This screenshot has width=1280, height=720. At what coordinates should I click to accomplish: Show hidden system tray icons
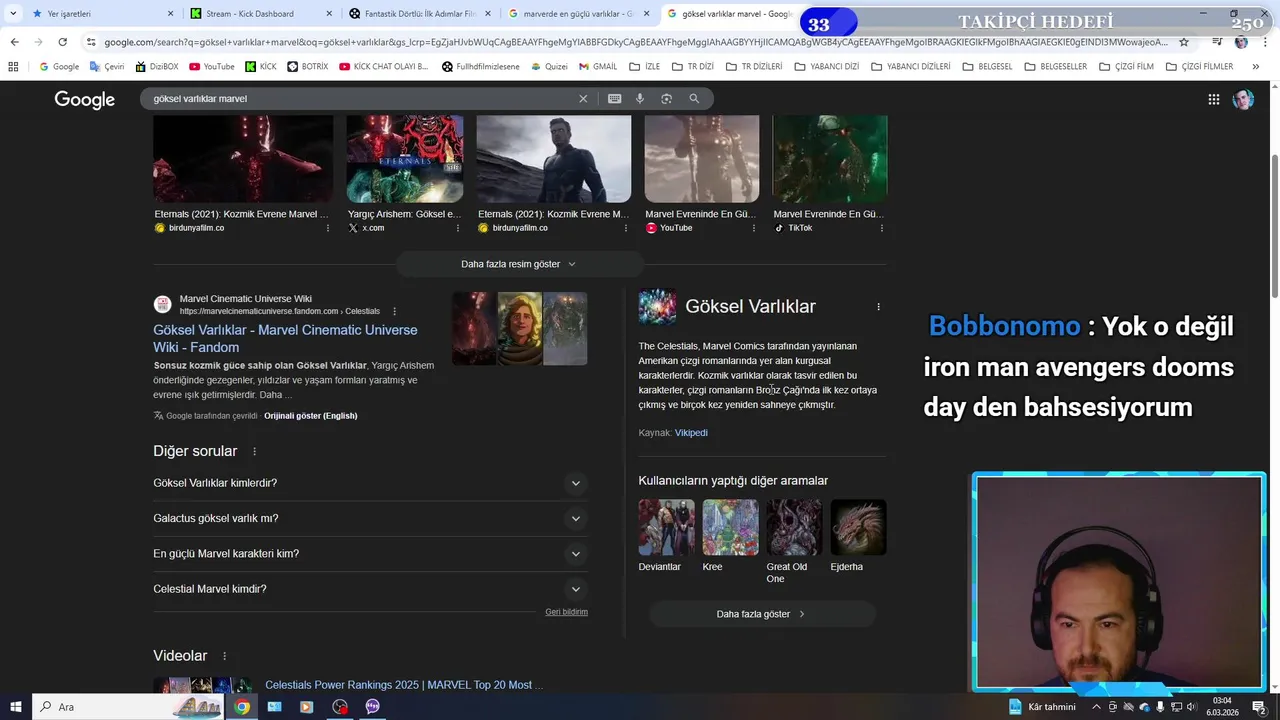coord(1098,706)
